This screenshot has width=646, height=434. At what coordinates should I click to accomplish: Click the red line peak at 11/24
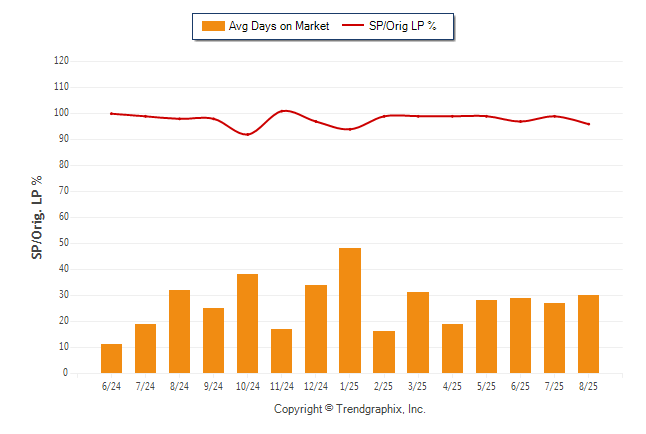coord(284,110)
